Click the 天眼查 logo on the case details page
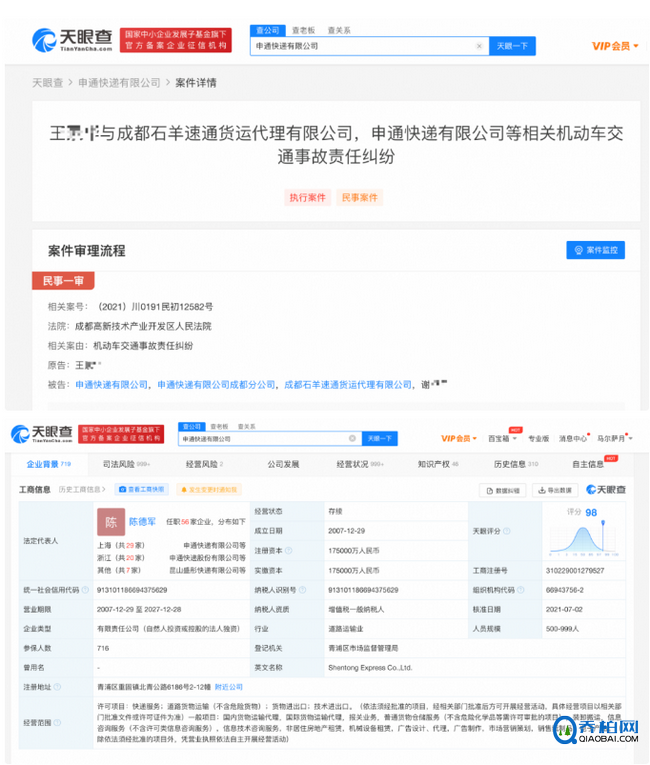Viewport: 650px width, 765px height. pos(72,40)
